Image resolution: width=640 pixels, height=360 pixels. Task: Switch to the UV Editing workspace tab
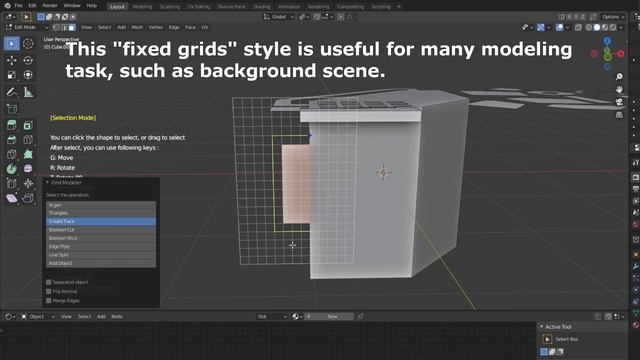pyautogui.click(x=198, y=7)
